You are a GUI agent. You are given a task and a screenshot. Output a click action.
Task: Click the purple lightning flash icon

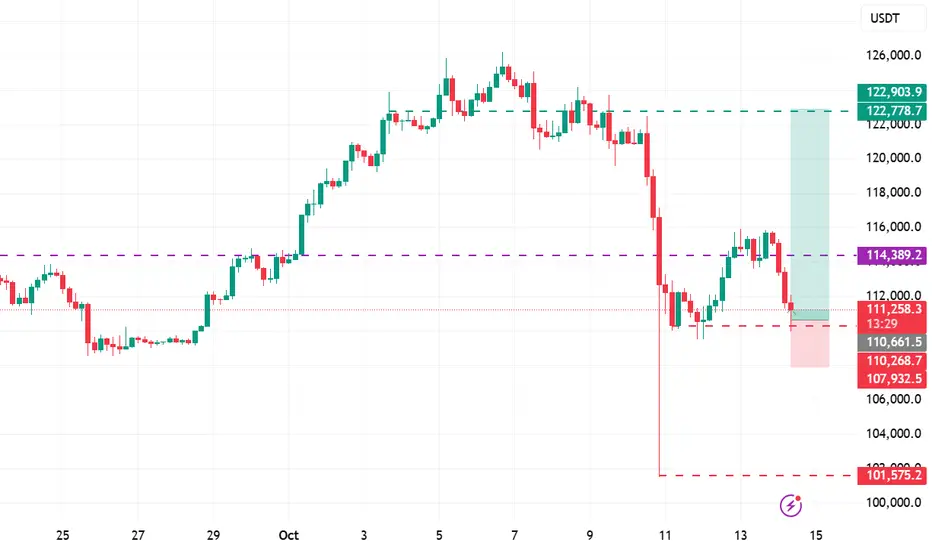pos(792,504)
